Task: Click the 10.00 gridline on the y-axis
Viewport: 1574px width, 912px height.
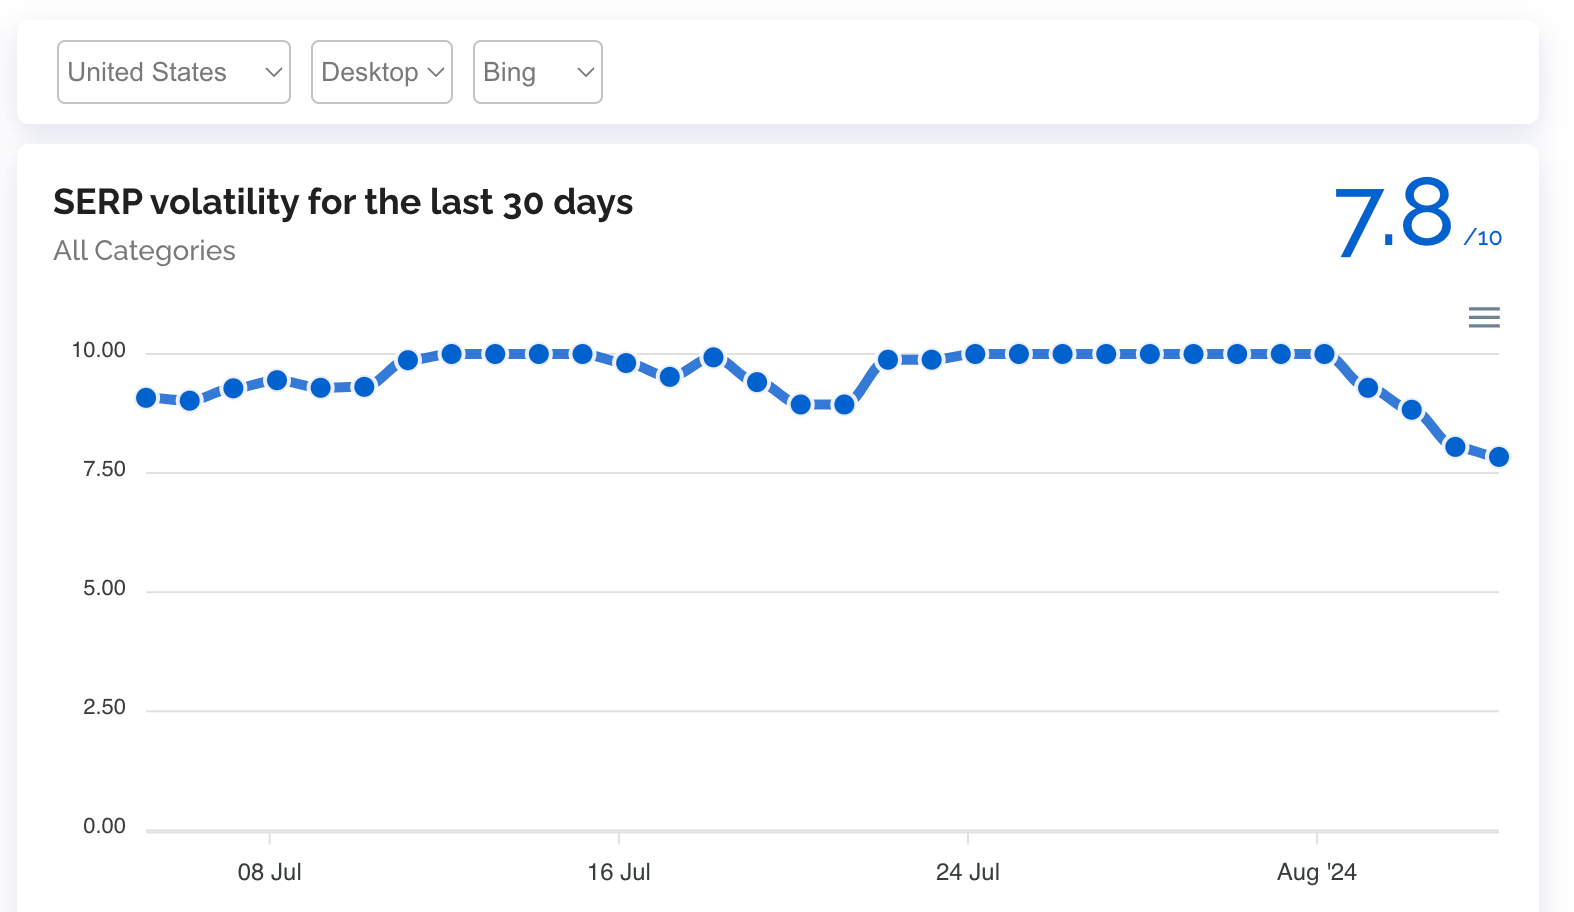Action: [x=101, y=350]
